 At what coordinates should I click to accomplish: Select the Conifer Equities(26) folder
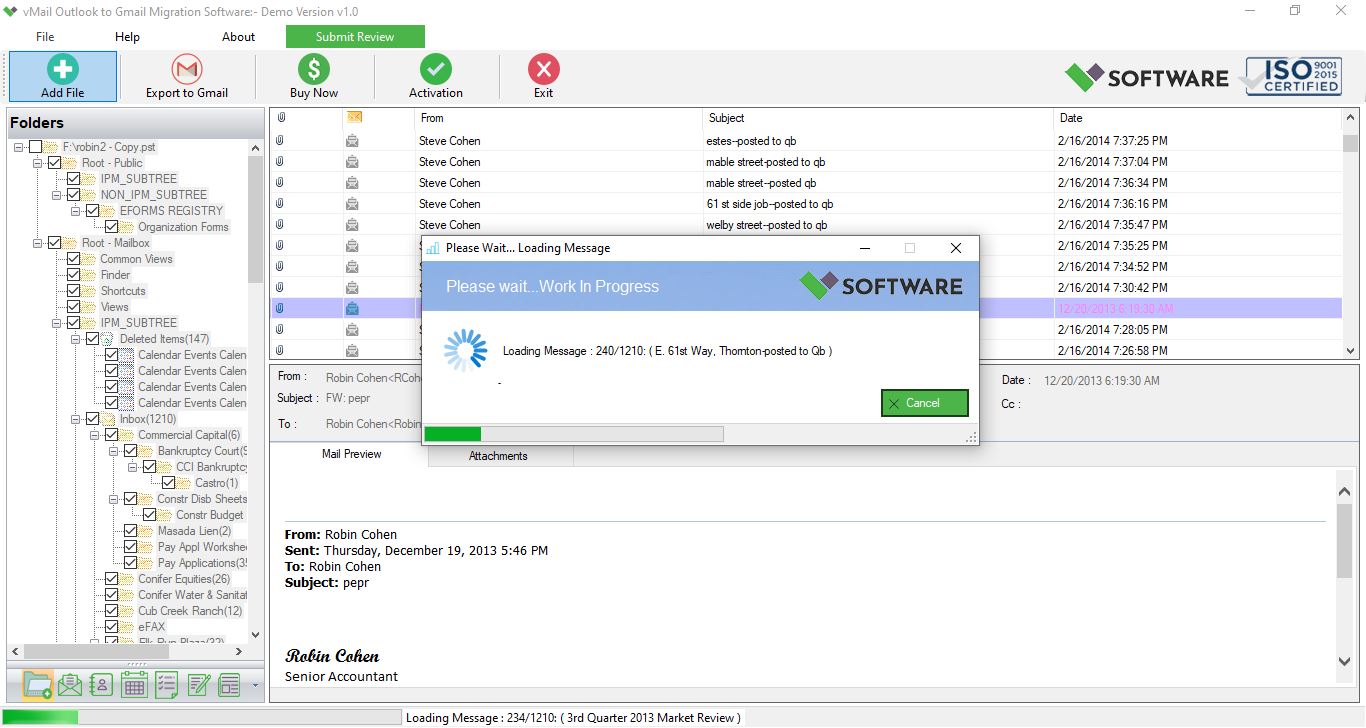[x=184, y=579]
